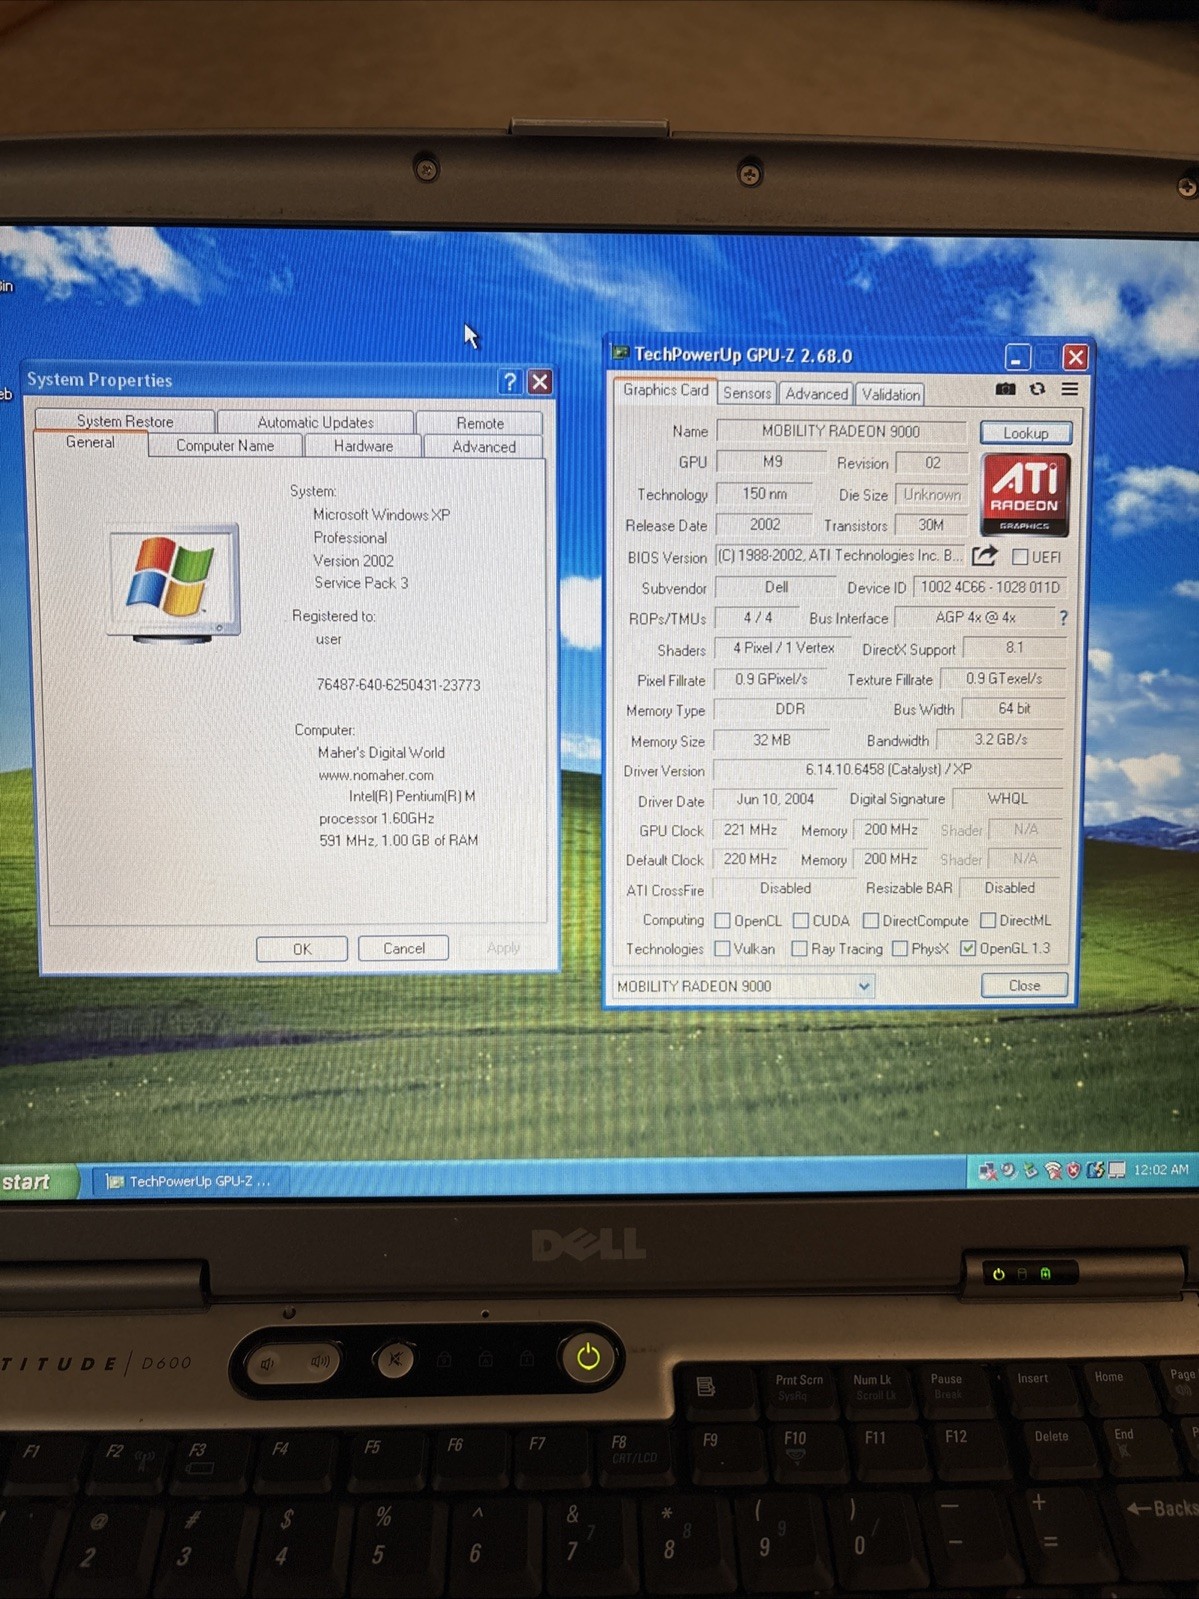The height and width of the screenshot is (1599, 1199).
Task: Click the Windows XP logo in System Properties
Action: tap(173, 581)
